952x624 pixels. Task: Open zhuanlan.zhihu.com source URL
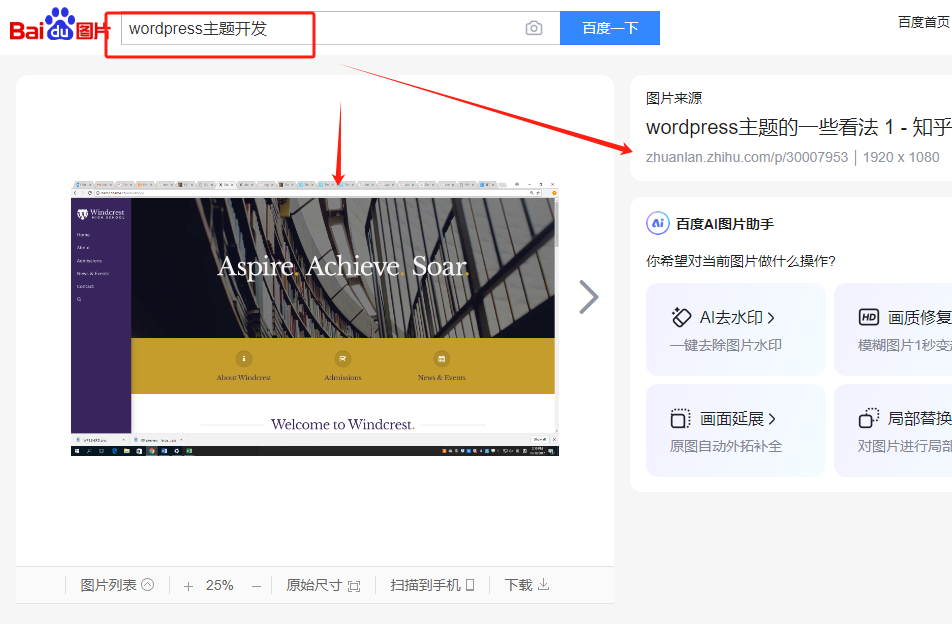coord(747,157)
